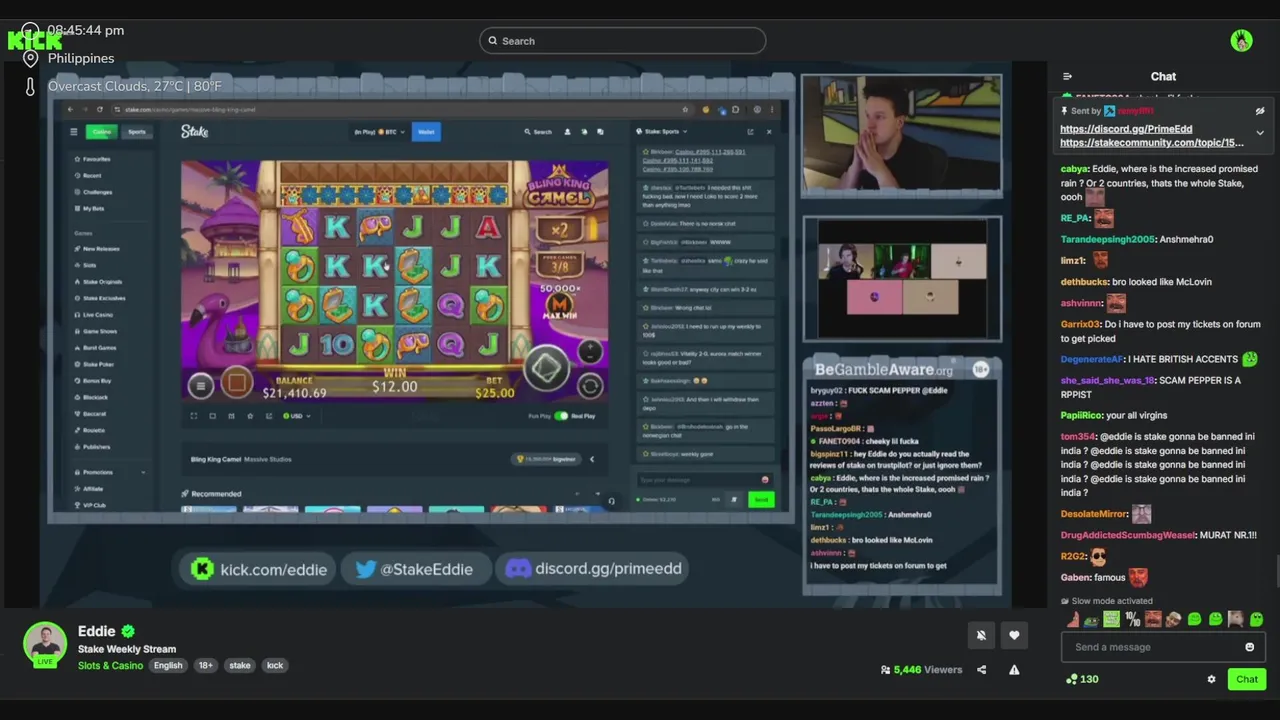Open Eddie's LIVE profile avatar

(45, 645)
